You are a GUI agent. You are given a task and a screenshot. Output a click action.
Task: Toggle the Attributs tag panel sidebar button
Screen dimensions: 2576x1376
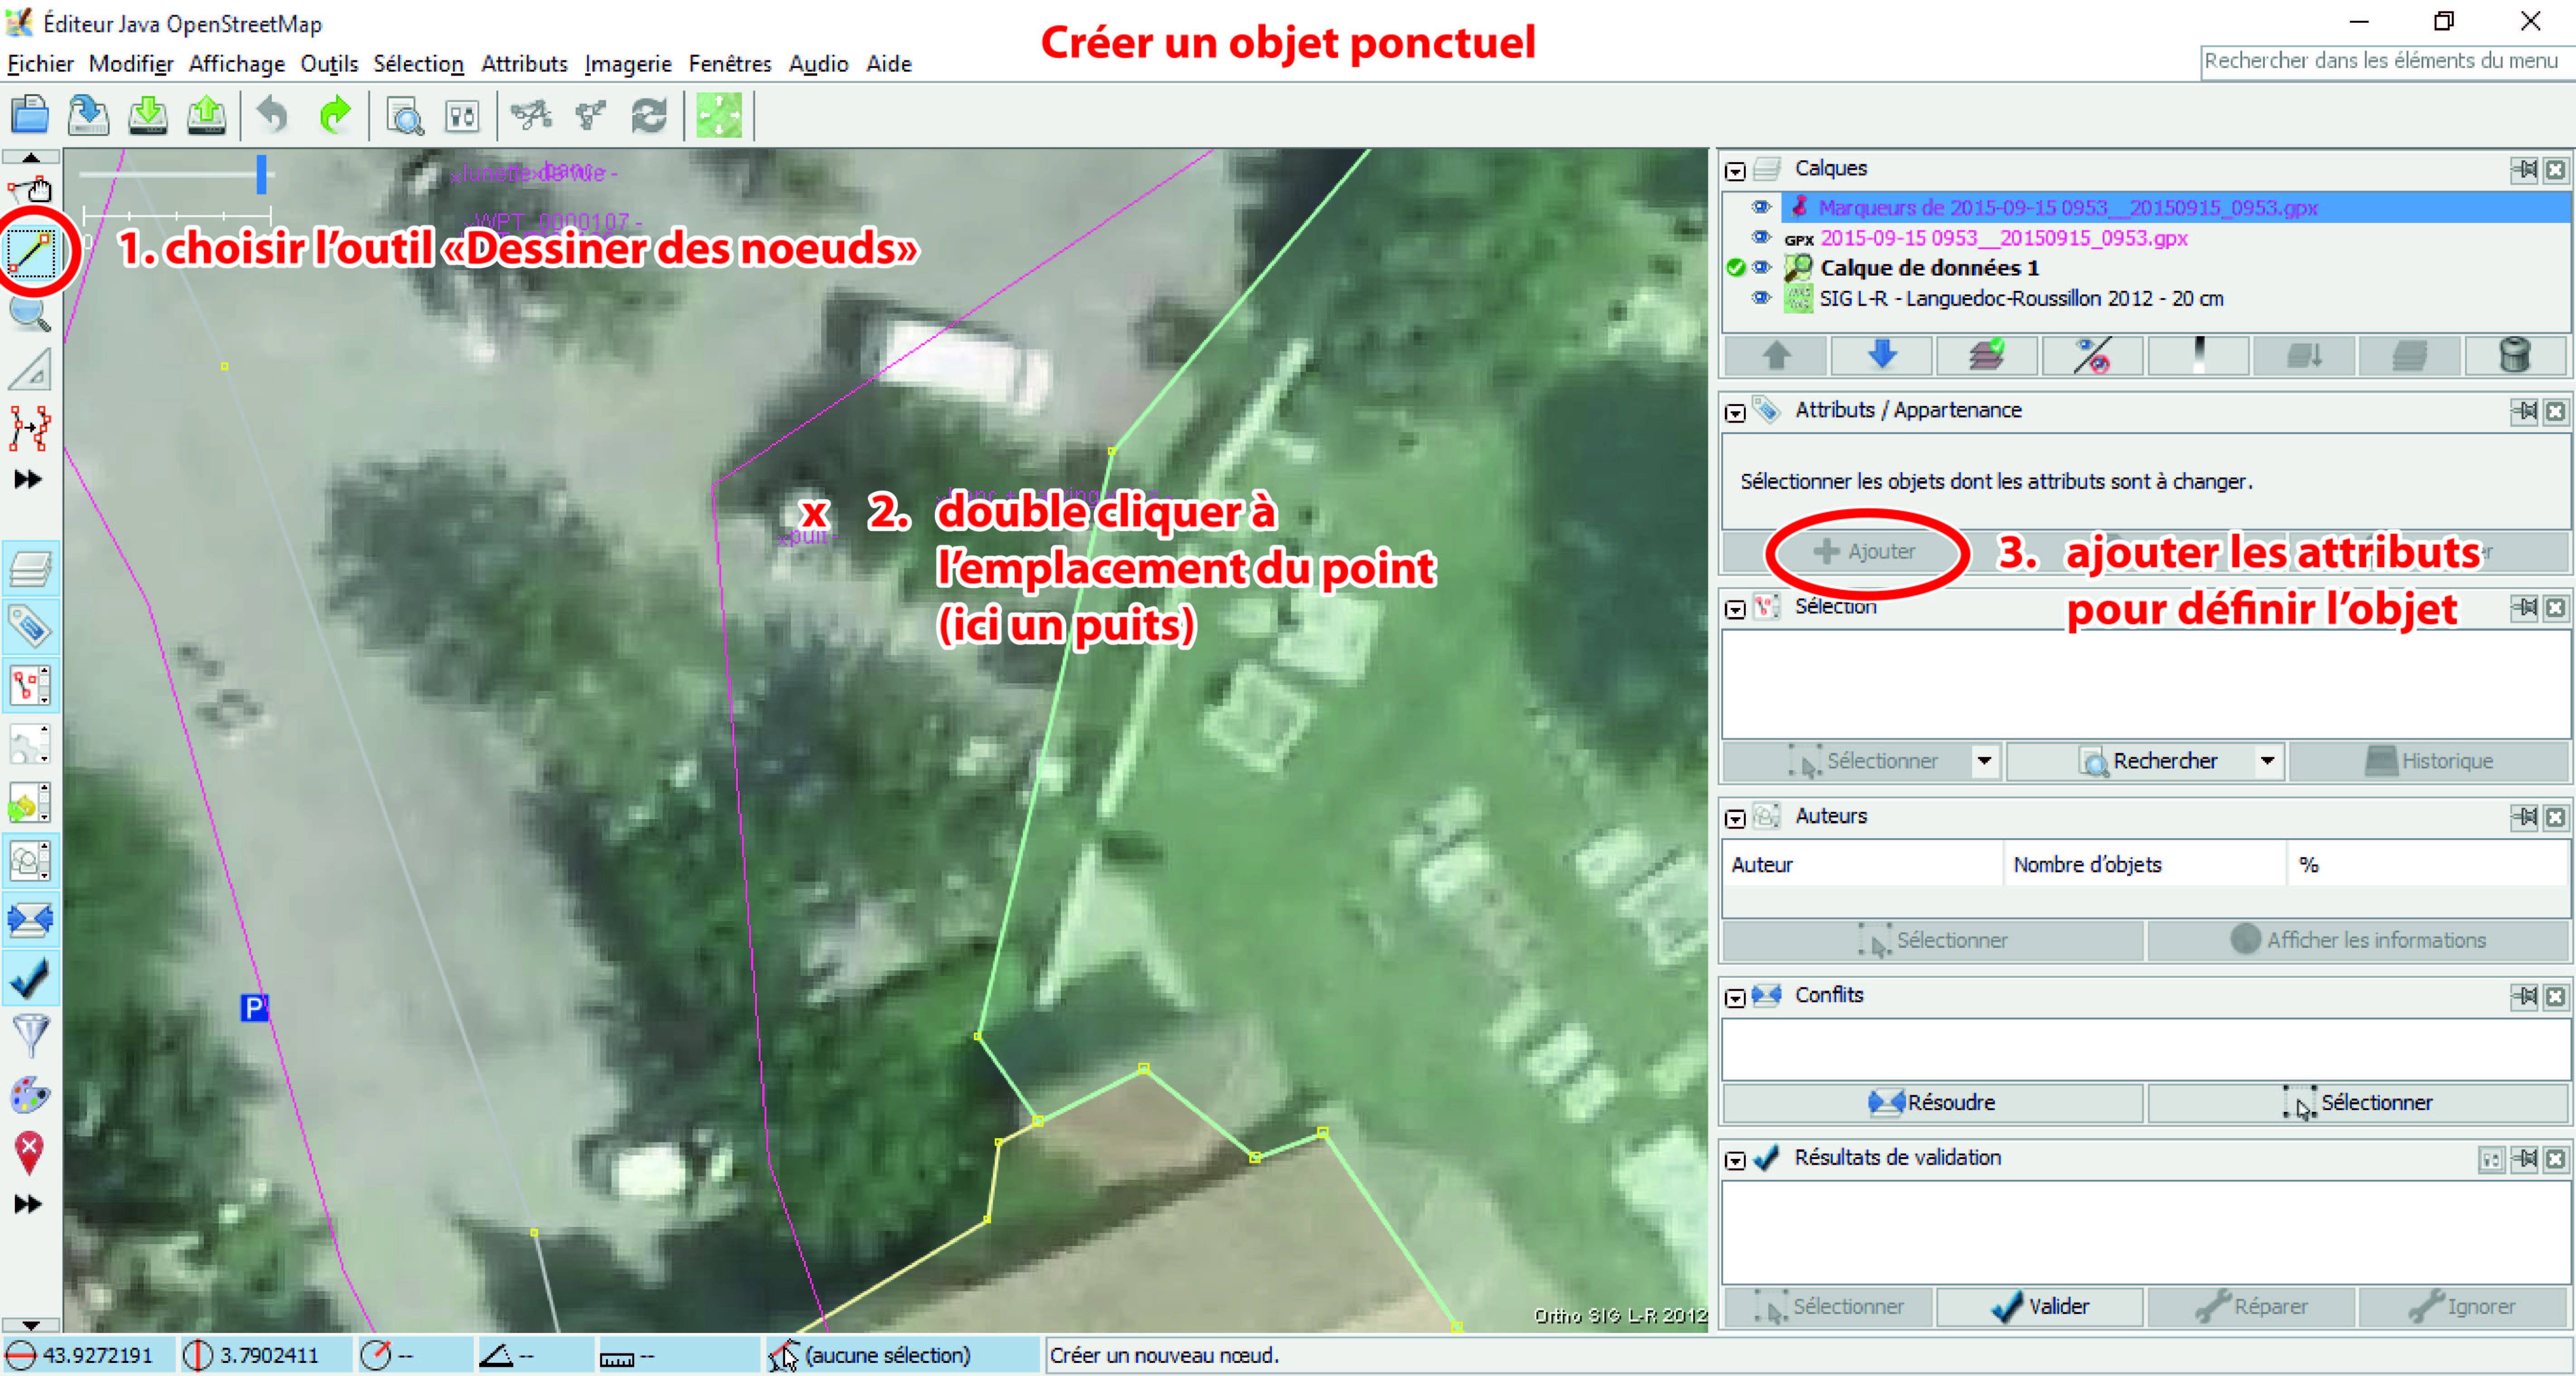point(30,628)
